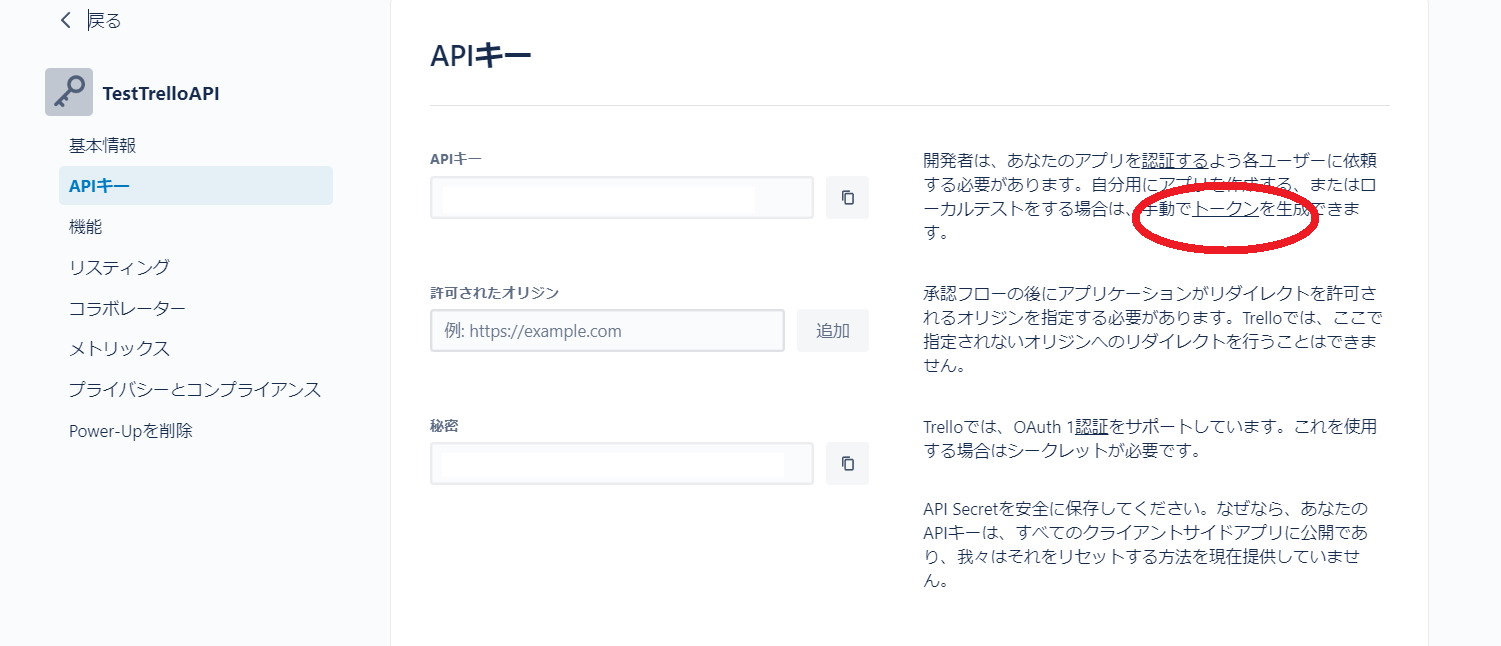Select コラボレーター in the sidebar

[x=127, y=308]
